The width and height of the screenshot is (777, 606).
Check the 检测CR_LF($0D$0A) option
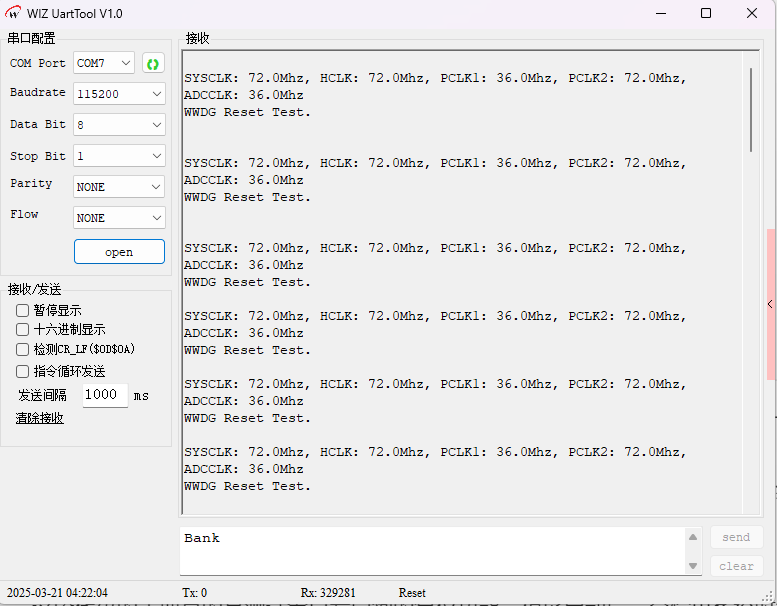pyautogui.click(x=23, y=350)
